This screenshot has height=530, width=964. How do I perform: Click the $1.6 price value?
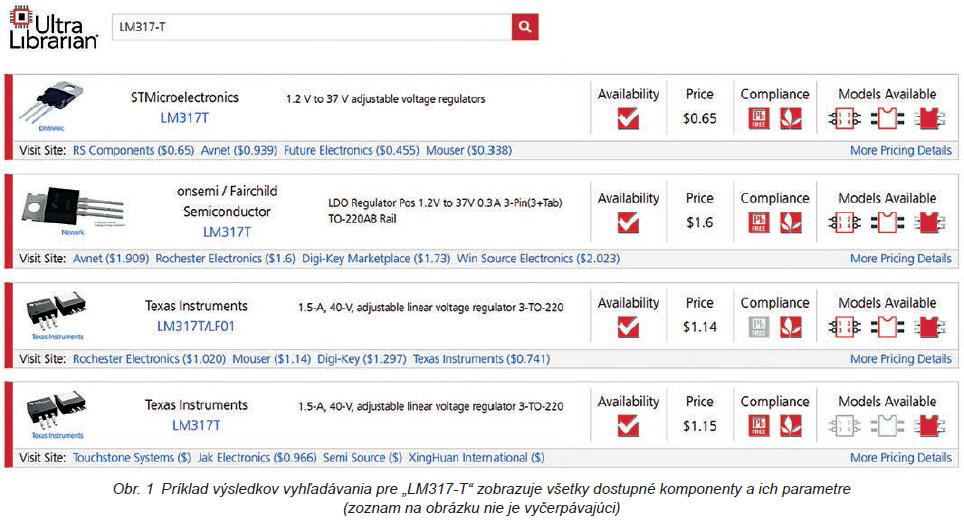[700, 223]
